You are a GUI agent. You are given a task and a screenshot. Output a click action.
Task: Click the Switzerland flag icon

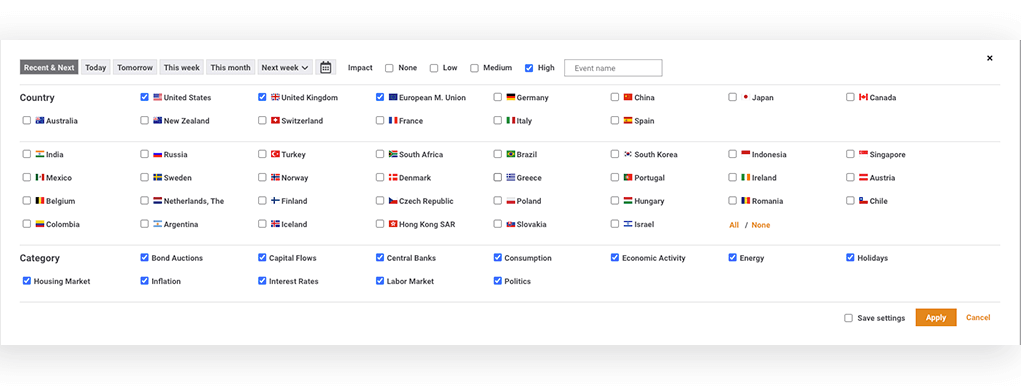click(x=275, y=120)
